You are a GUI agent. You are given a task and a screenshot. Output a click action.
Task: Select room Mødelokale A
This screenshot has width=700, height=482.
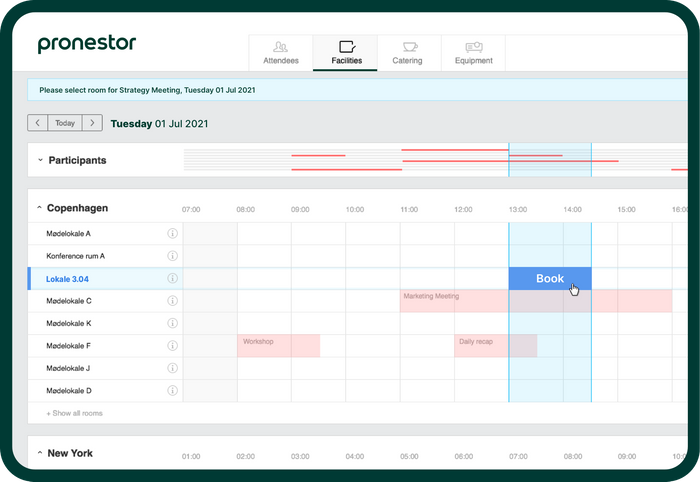(x=68, y=233)
